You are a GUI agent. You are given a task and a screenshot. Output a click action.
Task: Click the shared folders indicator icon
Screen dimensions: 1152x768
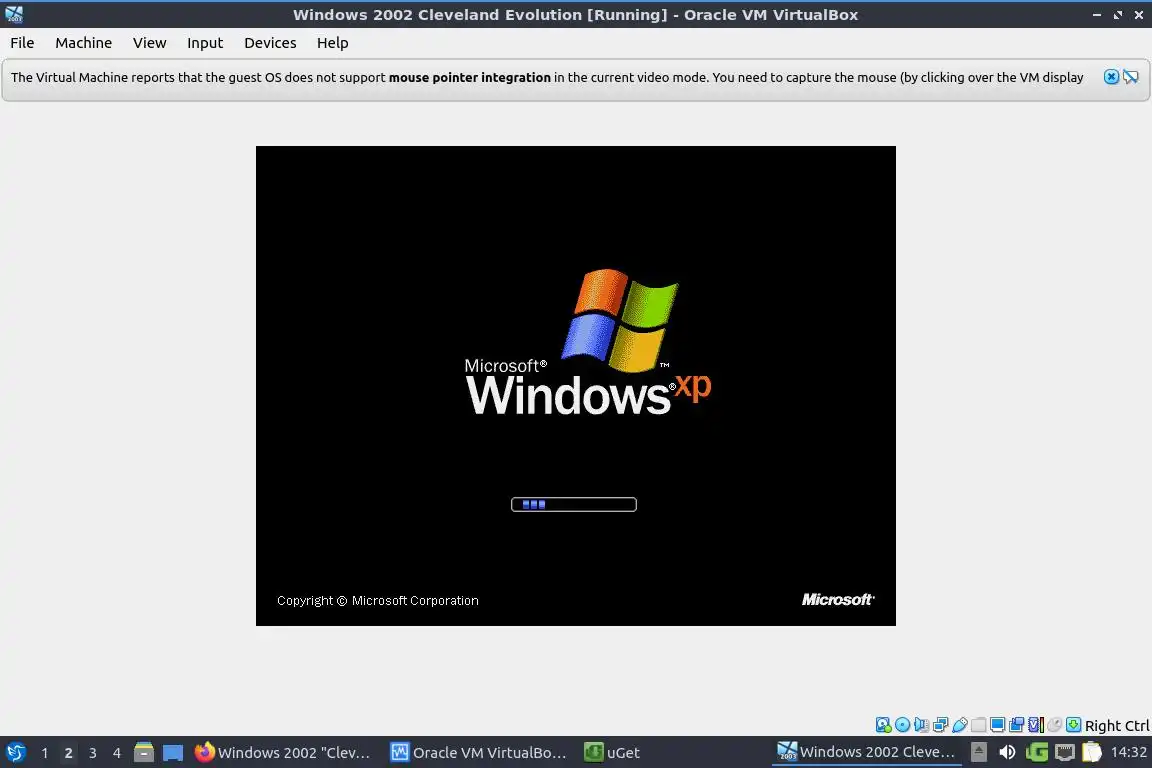click(x=979, y=725)
